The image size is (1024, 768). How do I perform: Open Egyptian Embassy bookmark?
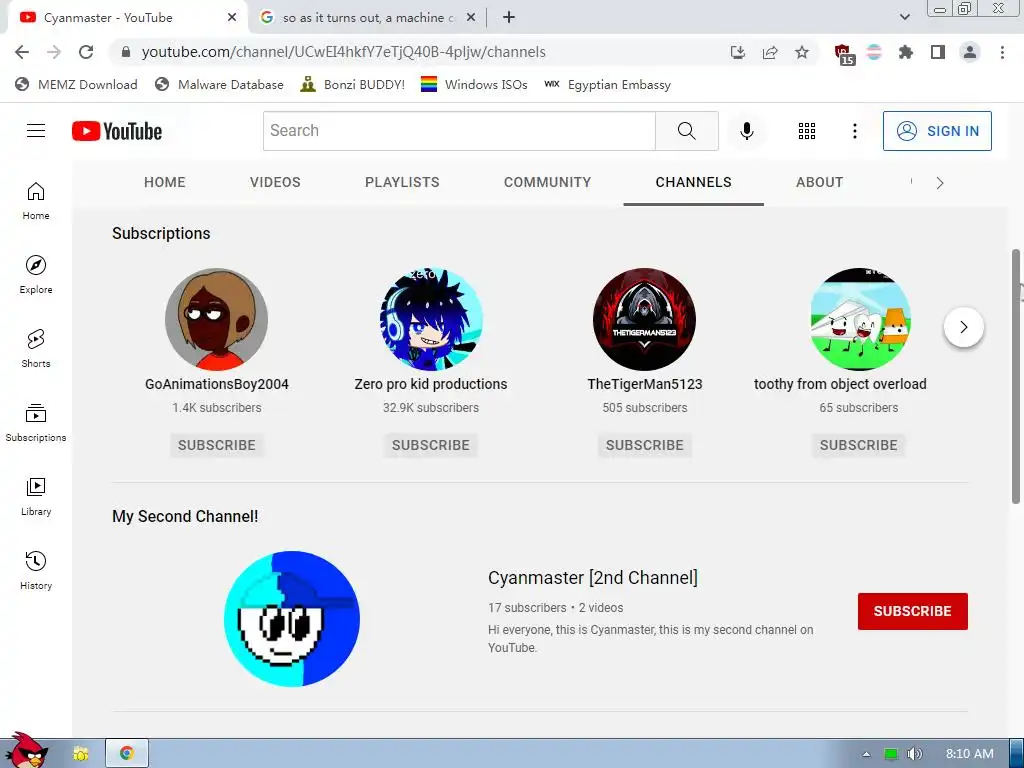coord(607,85)
